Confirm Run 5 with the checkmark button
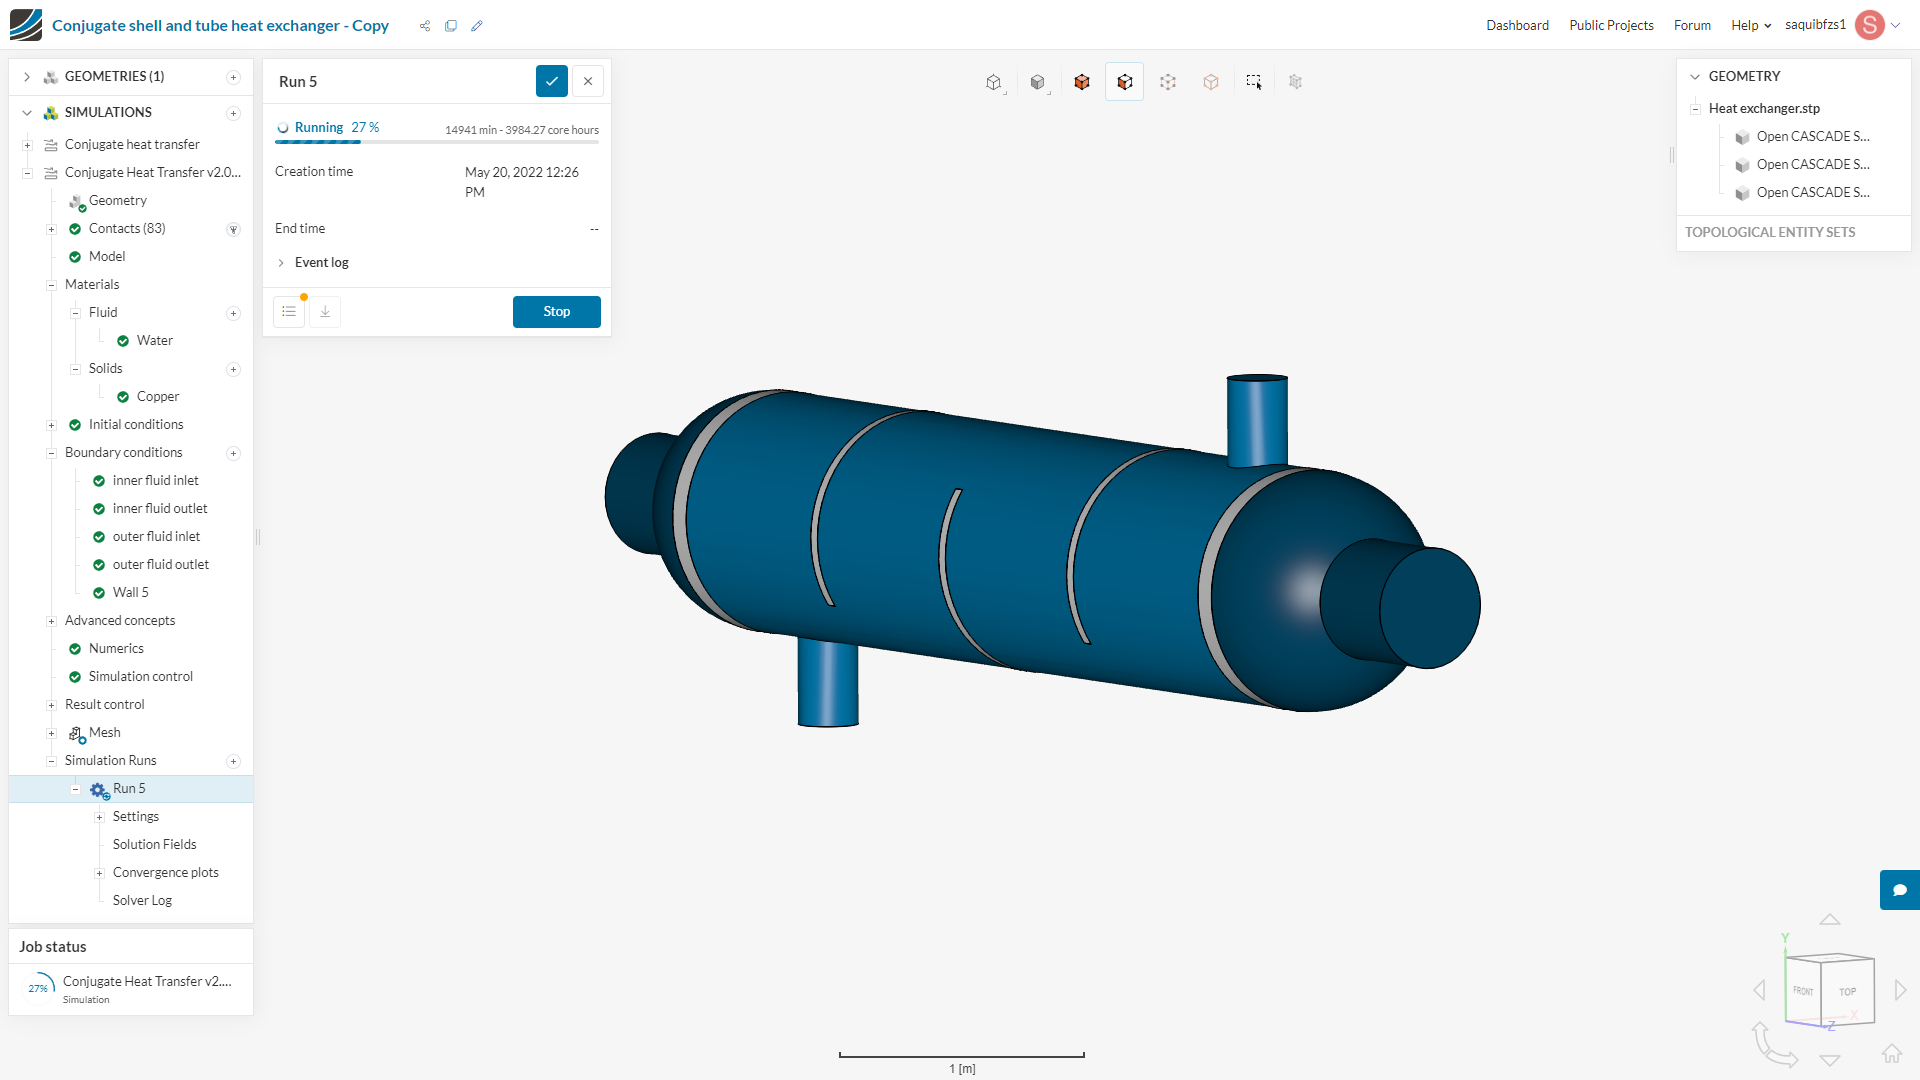Screen dimensions: 1920x1080 coord(552,81)
